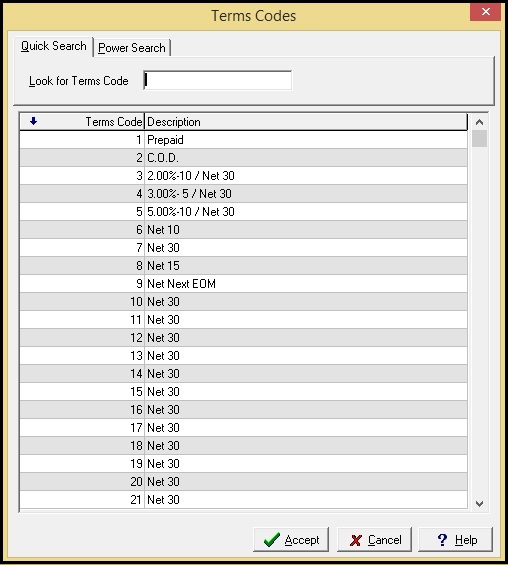Viewport: 508px width, 565px height.
Task: Click the vertical scrollbar thumb
Action: click(479, 139)
